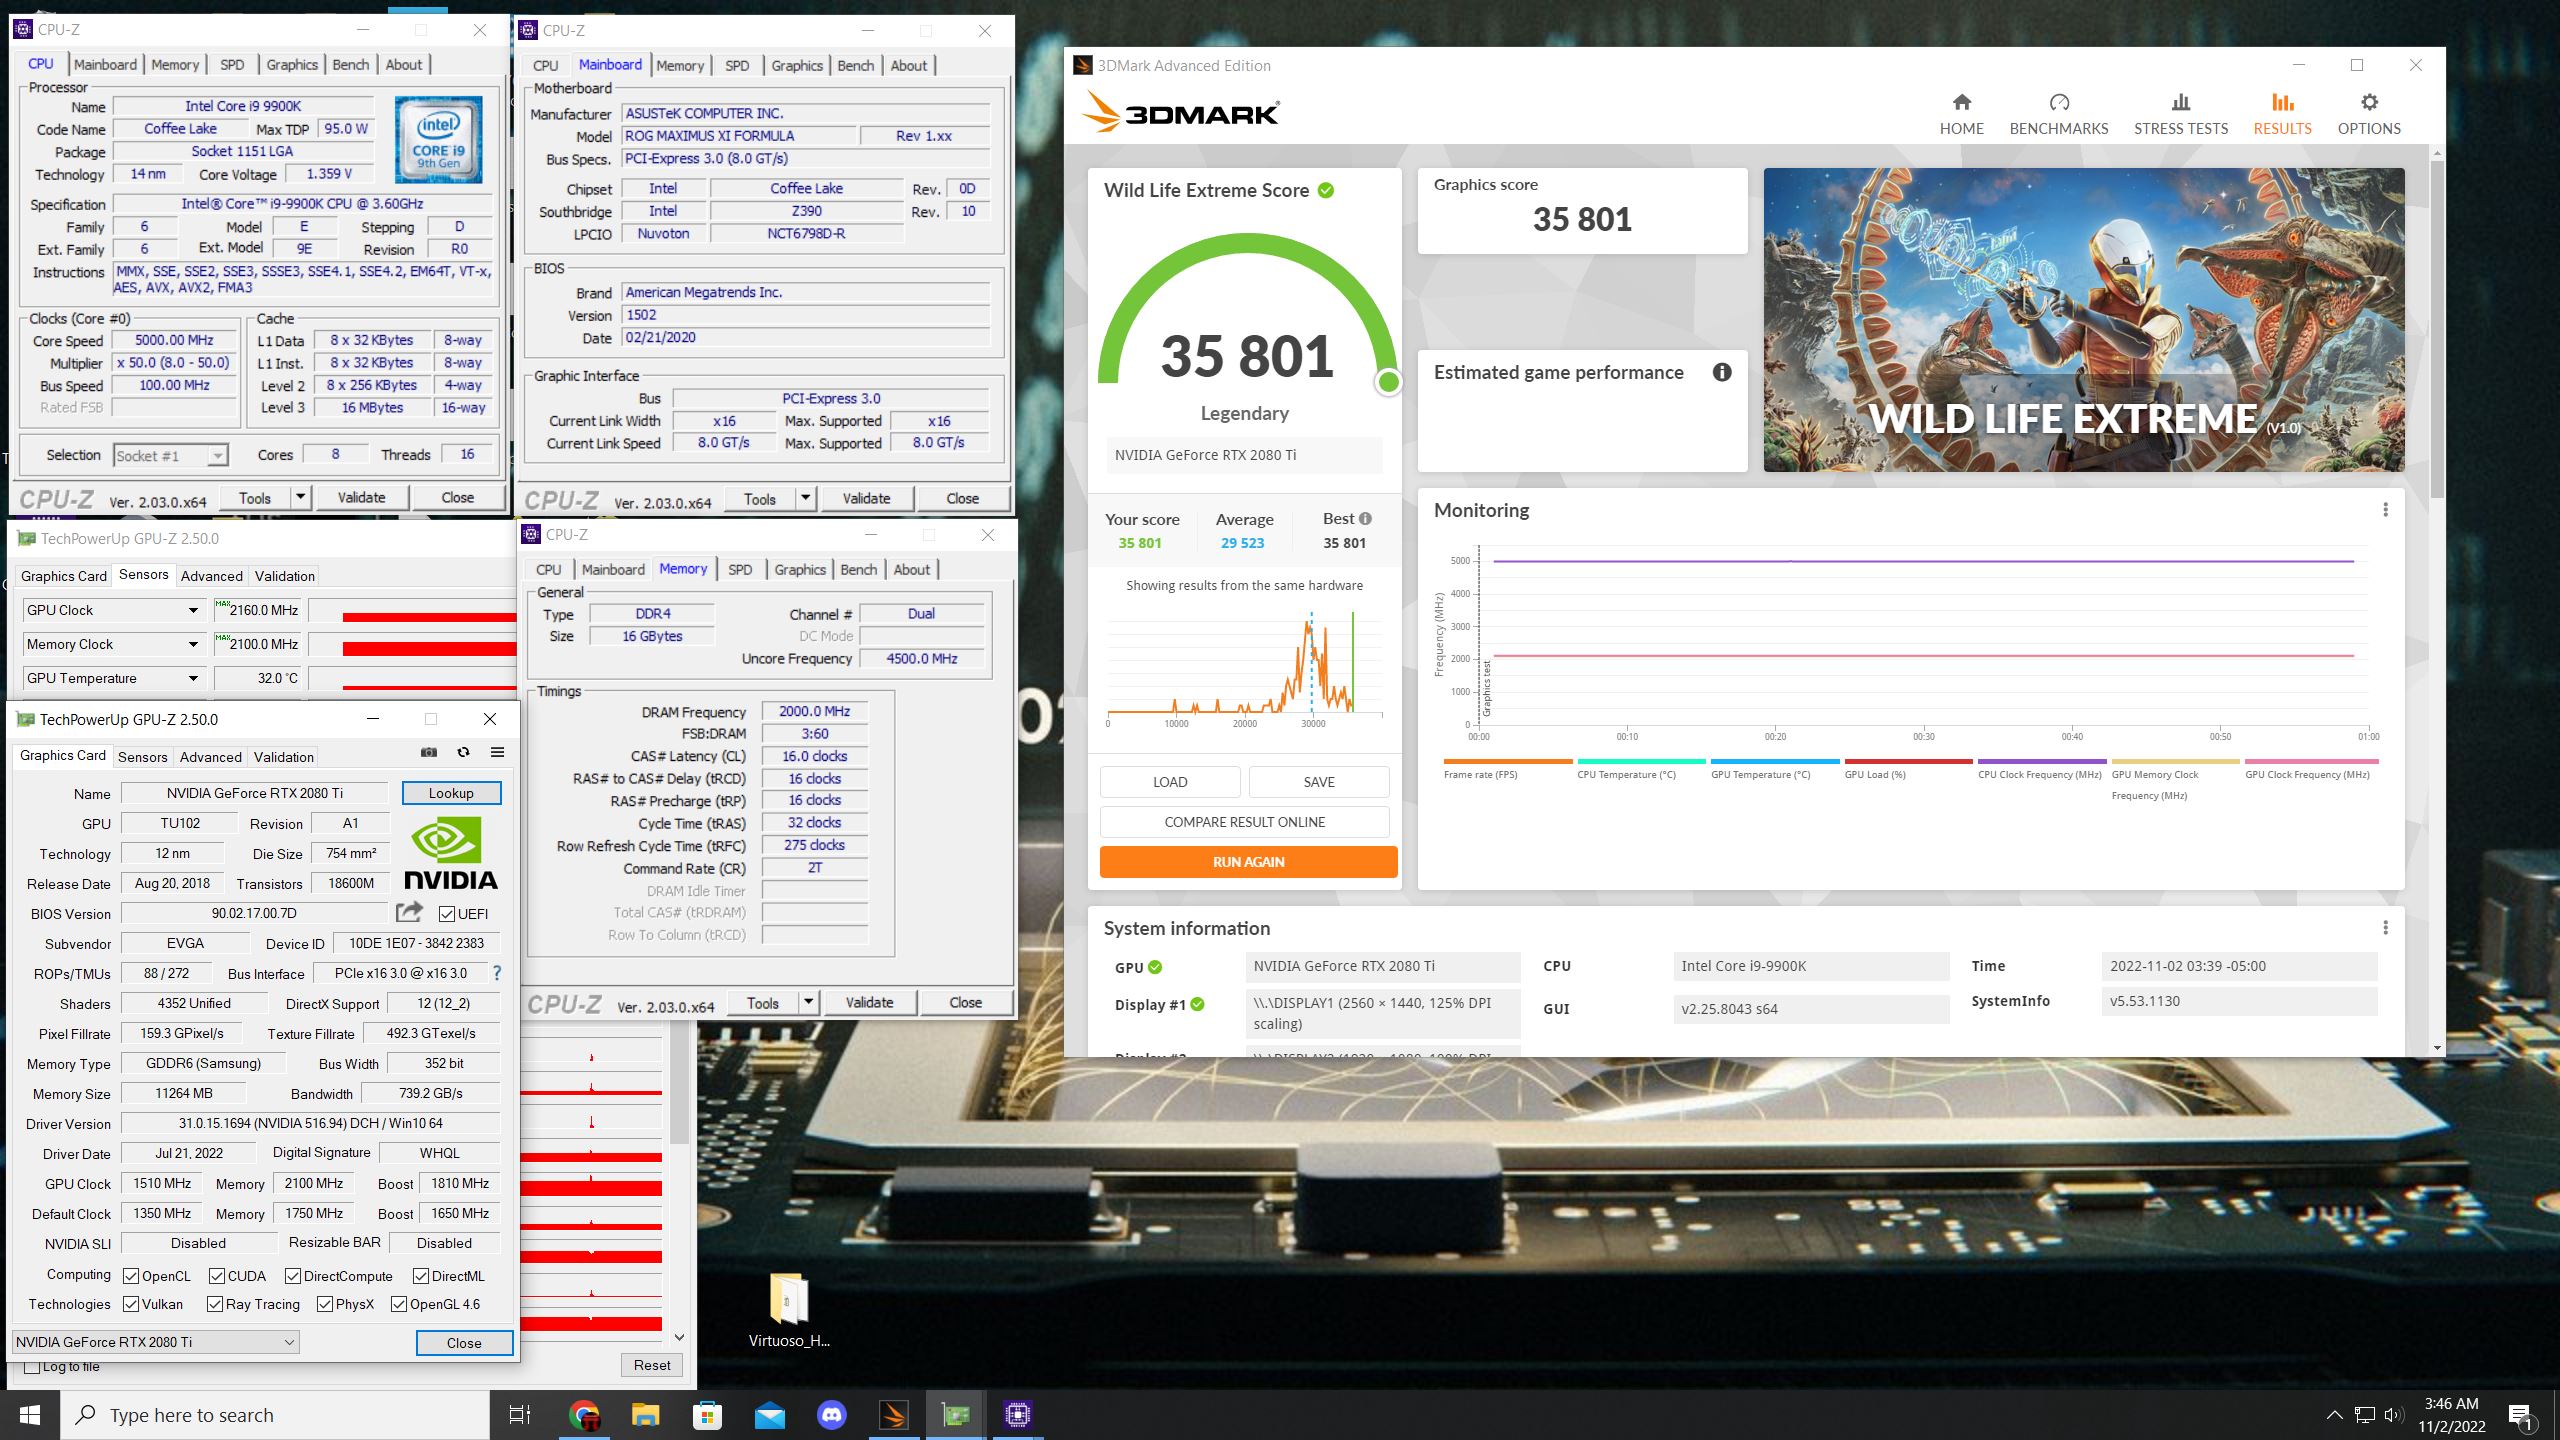Open Discord from the taskbar

pos(831,1414)
